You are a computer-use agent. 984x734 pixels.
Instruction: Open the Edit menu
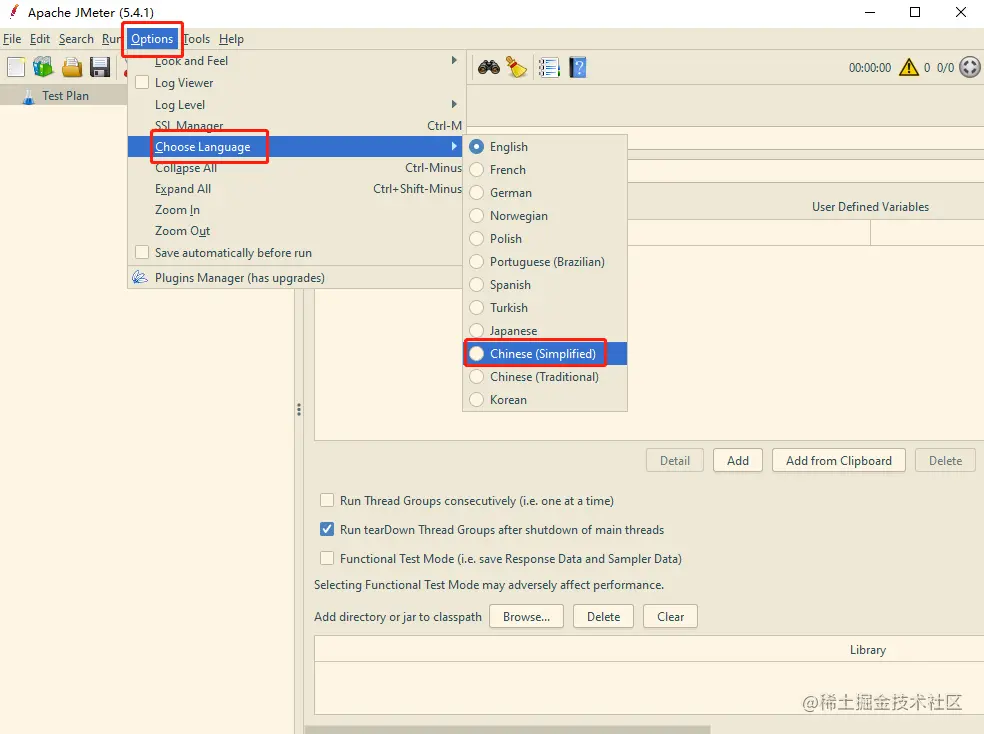click(40, 39)
